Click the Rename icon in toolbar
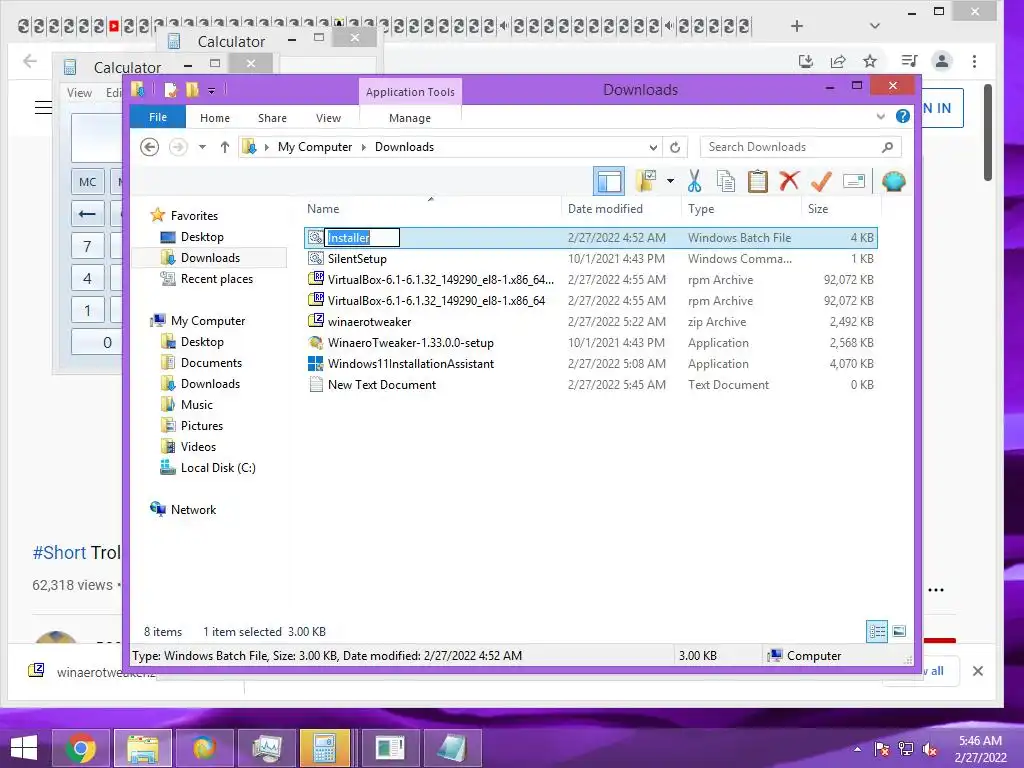 coord(854,181)
